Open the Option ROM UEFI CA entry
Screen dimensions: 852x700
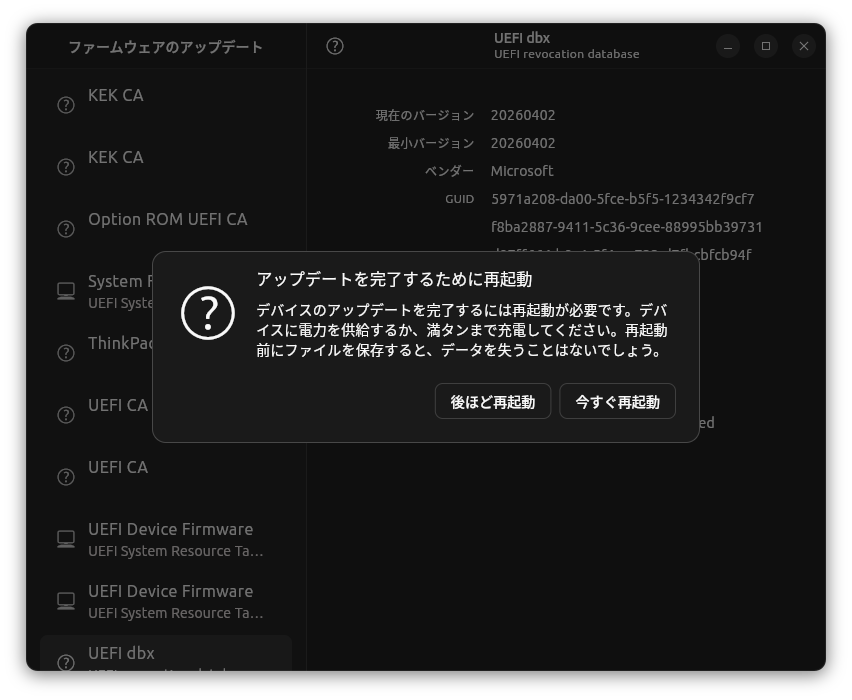point(166,228)
